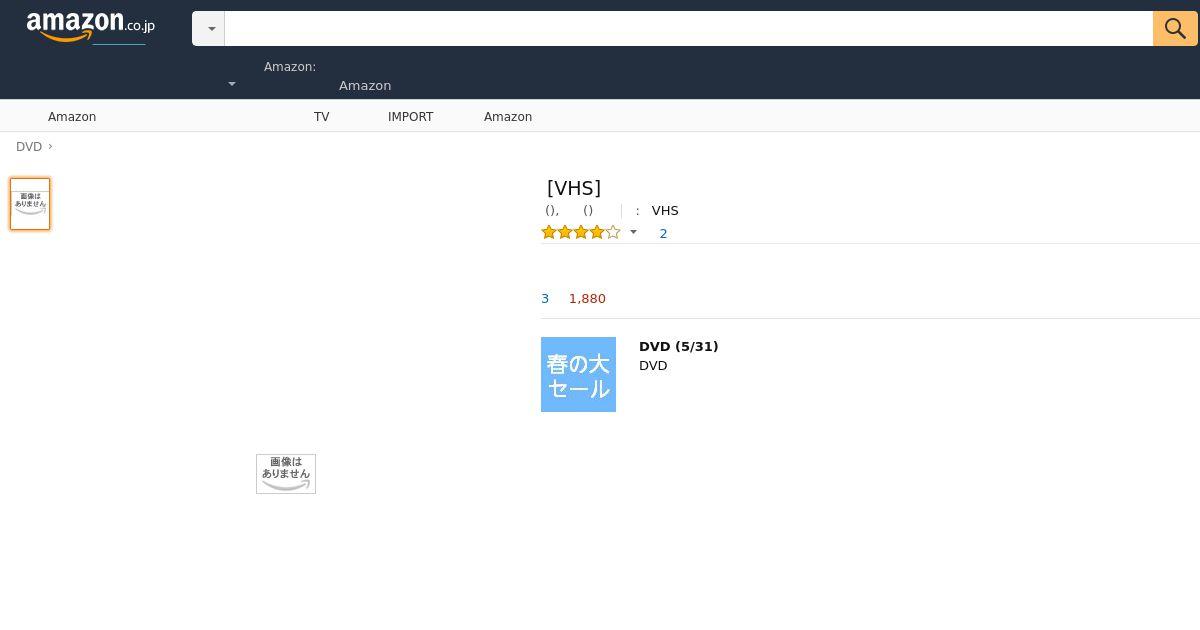Open the 2 customer reviews link

pos(663,234)
